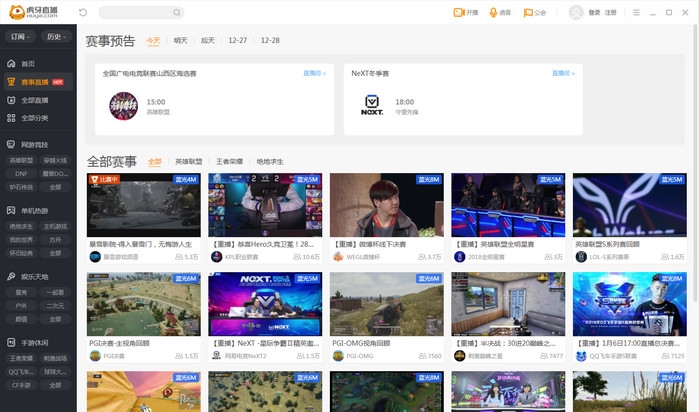Filter events by 绝地求生
Viewport: 699px width, 412px height.
[x=270, y=161]
